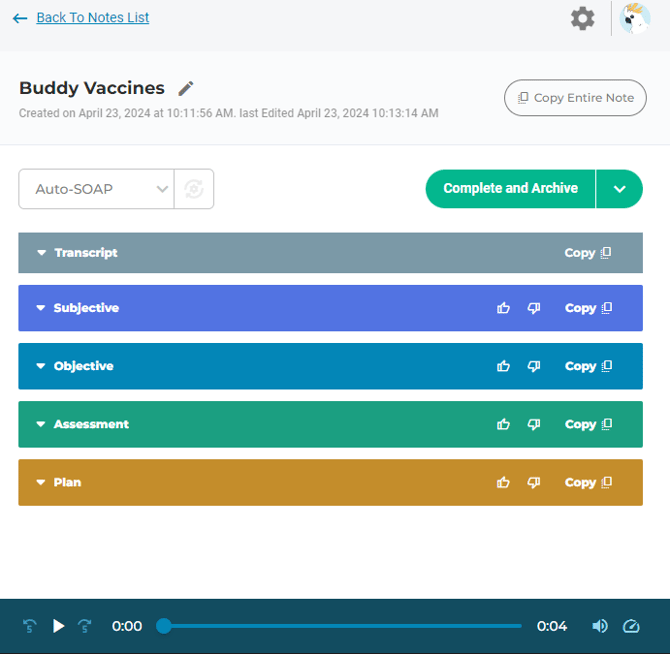Skip forward five seconds in audio
This screenshot has height=654, width=670.
pos(85,626)
